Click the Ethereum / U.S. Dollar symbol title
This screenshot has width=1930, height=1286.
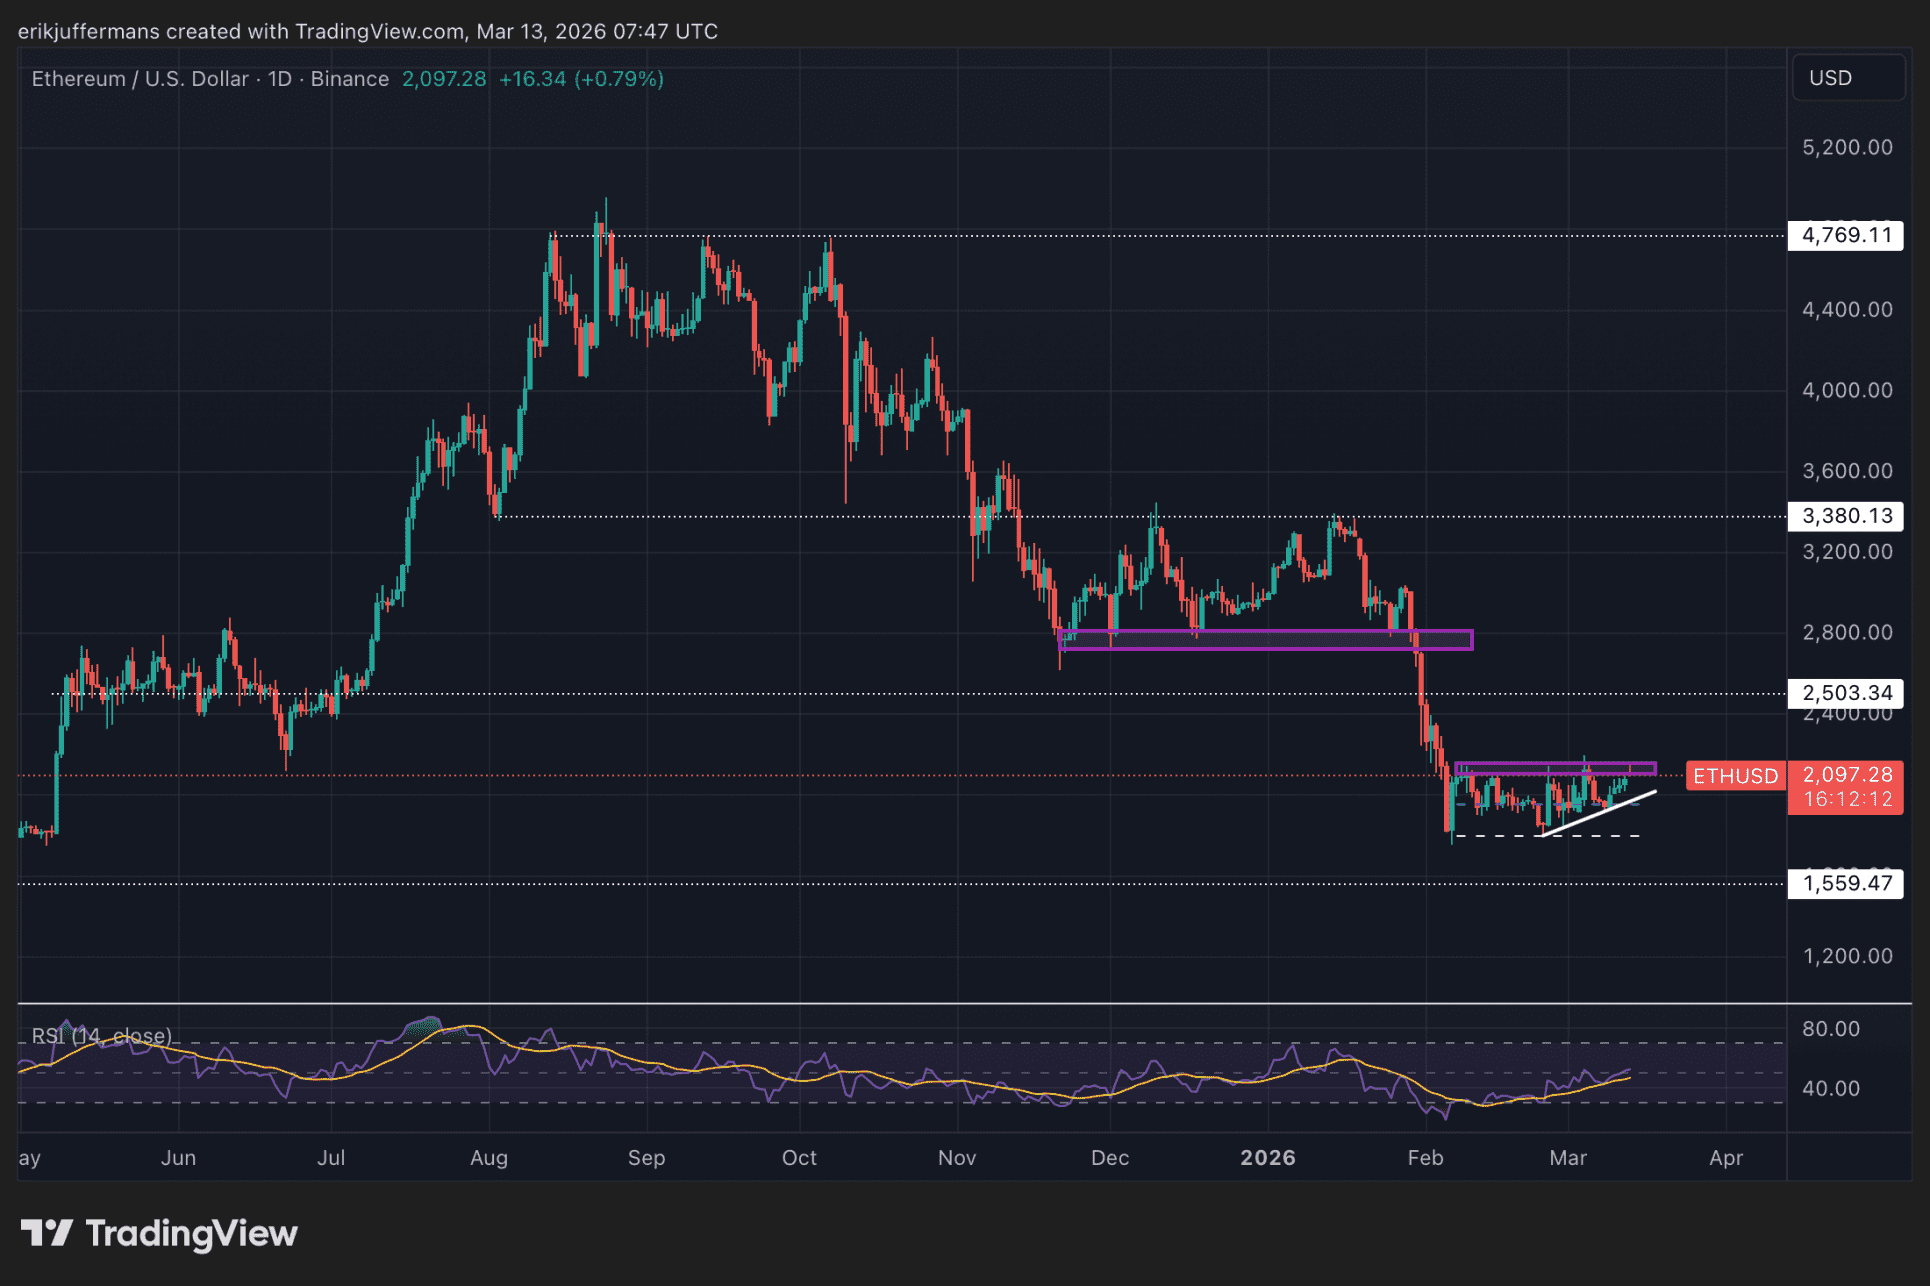click(139, 79)
